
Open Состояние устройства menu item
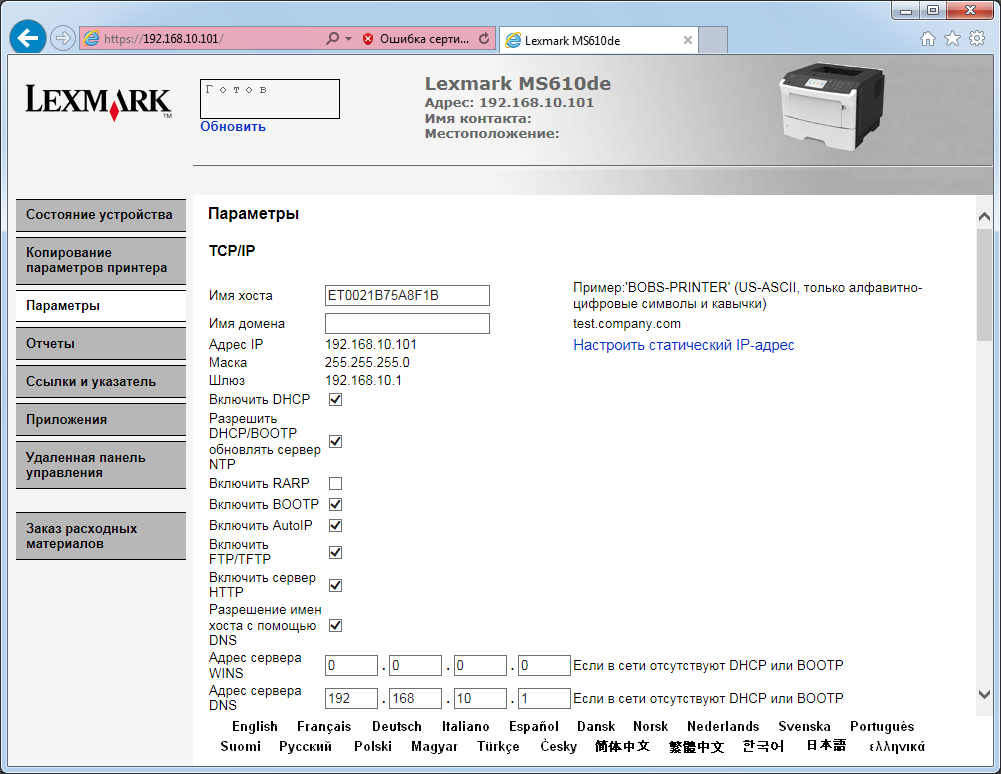[101, 215]
